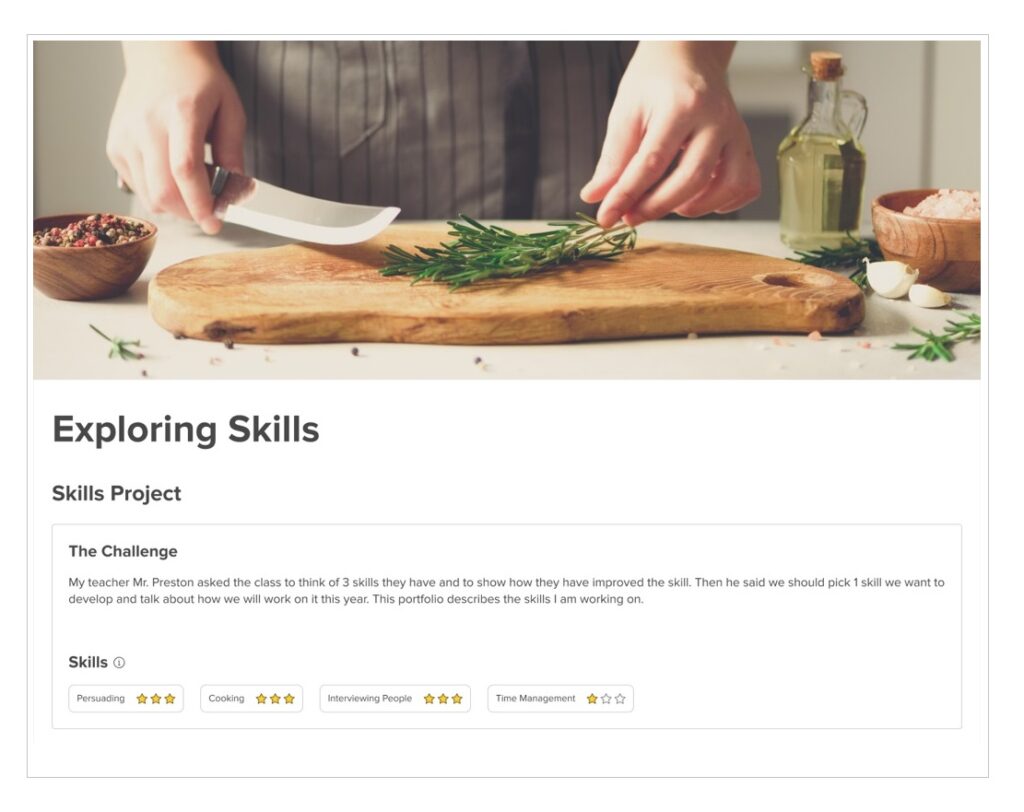Click the challenge description paragraph about Mr. Preston
This screenshot has width=1024, height=812.
(x=506, y=591)
